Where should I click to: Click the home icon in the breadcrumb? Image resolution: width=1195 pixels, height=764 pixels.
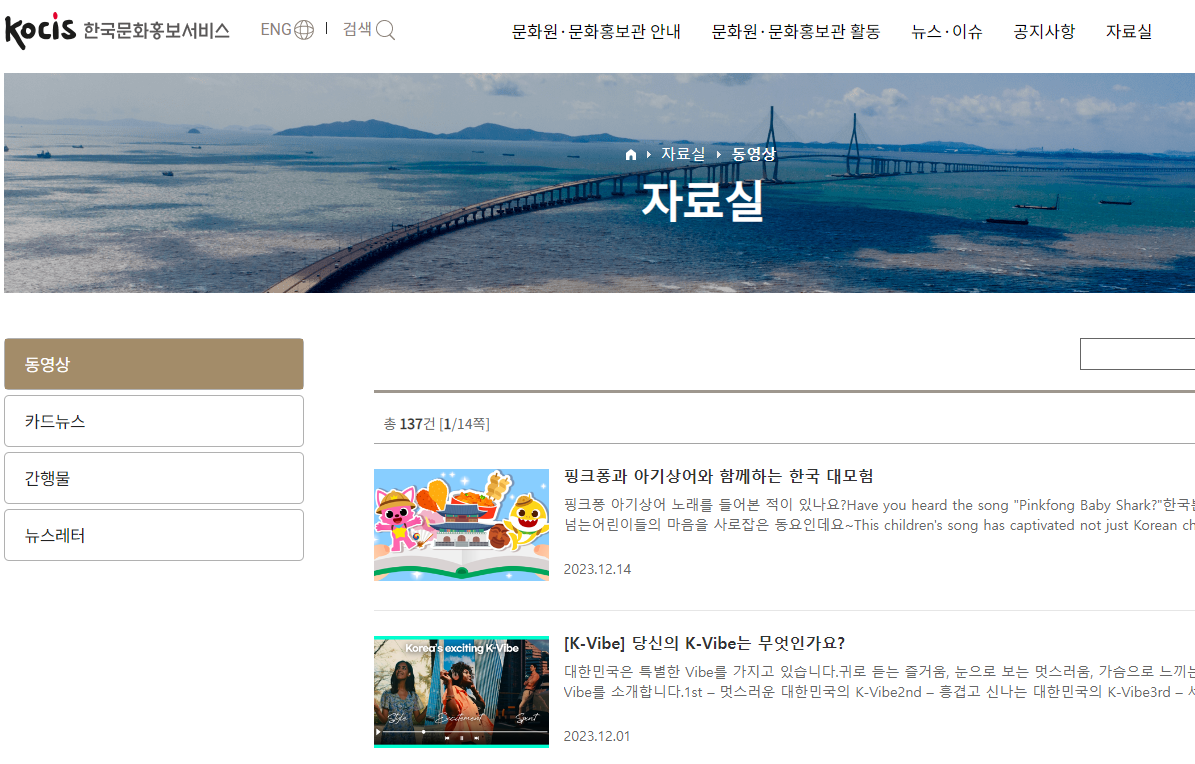click(x=631, y=154)
